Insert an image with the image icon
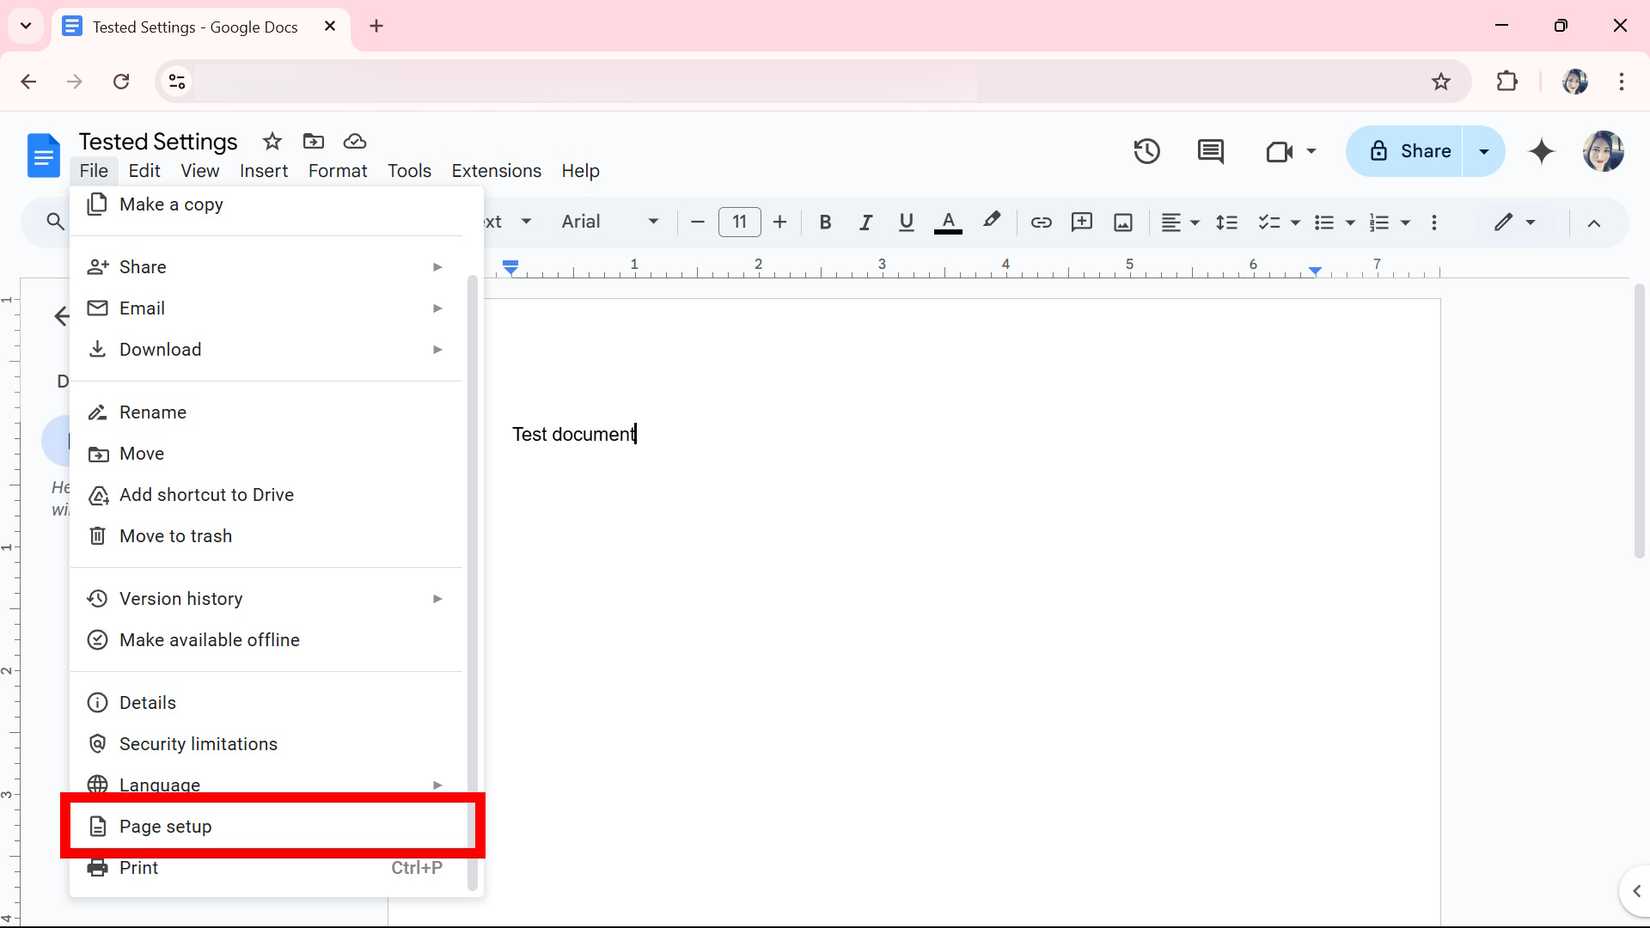Viewport: 1650px width, 928px height. click(x=1123, y=222)
